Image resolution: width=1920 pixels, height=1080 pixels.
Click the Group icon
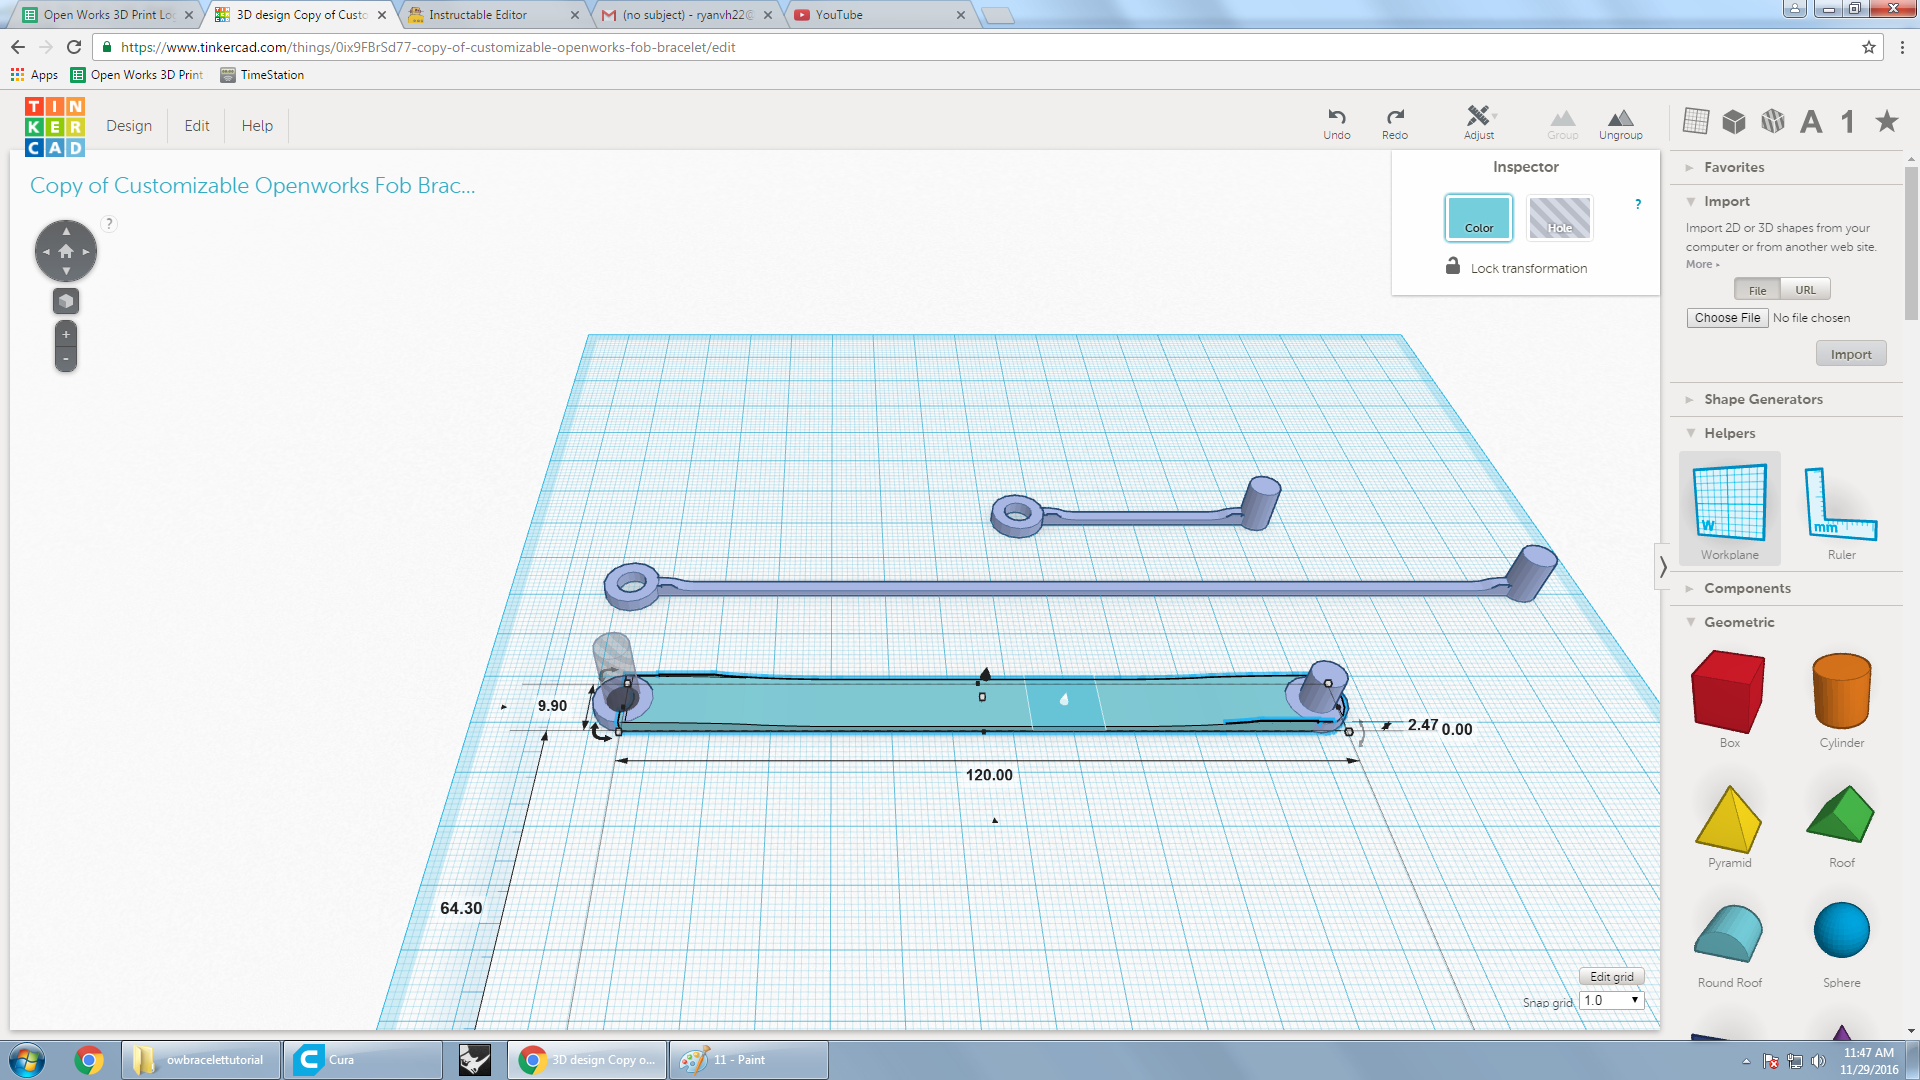click(x=1562, y=124)
